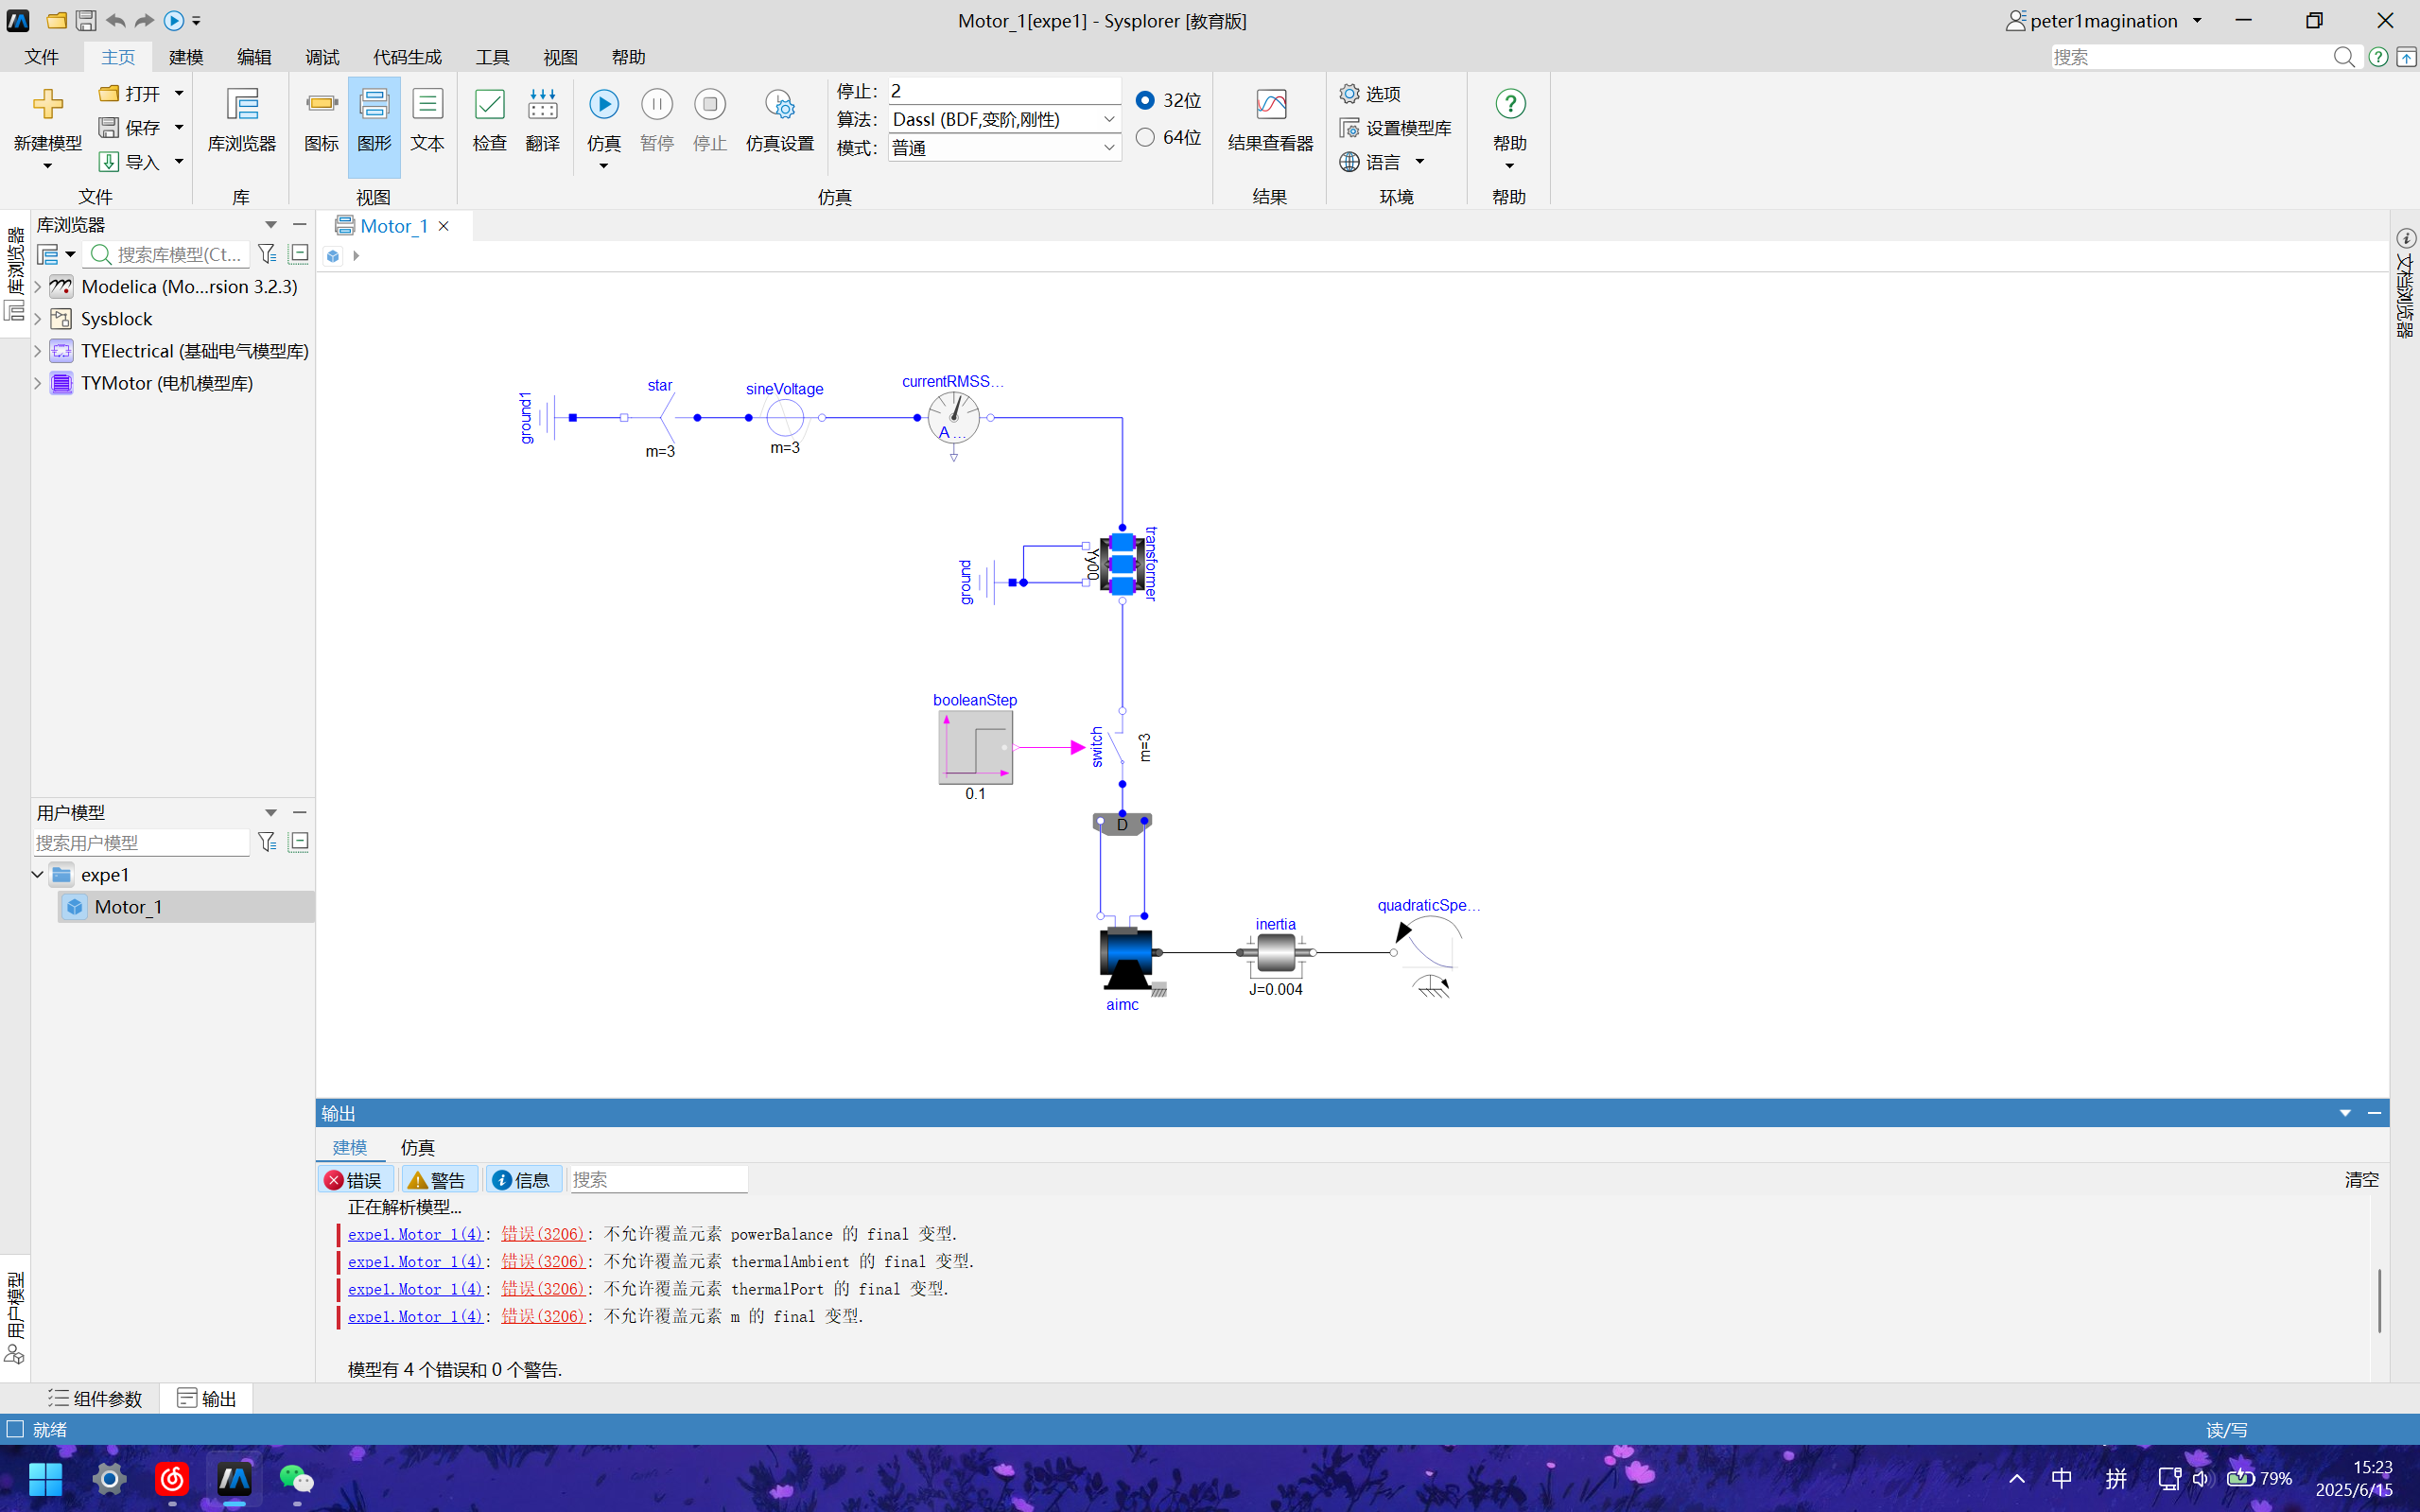Open the File (文件) menu
2420x1512 pixels.
point(42,57)
